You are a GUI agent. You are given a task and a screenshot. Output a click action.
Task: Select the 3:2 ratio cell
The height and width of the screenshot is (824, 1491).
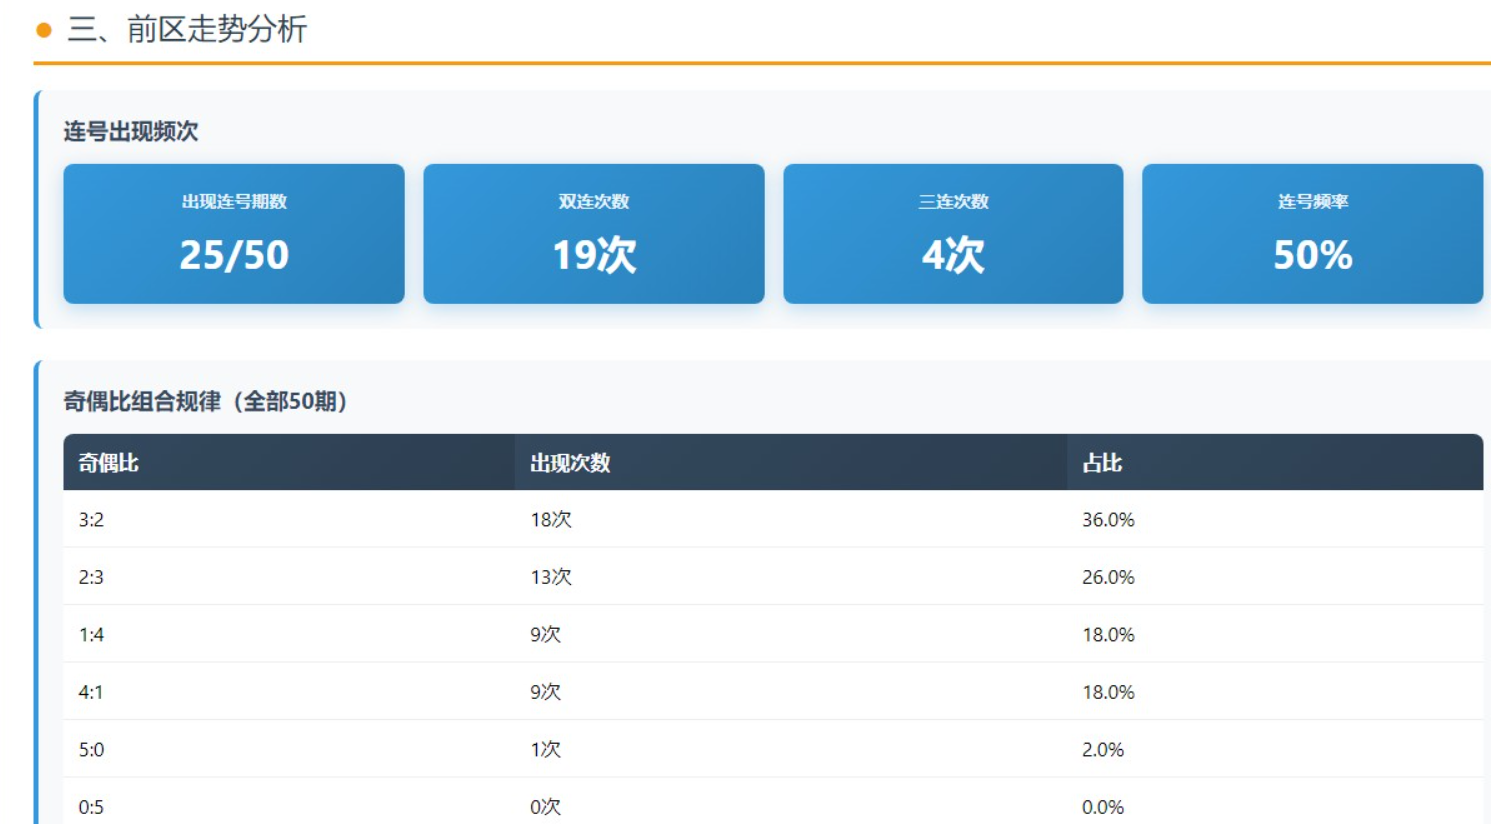[x=91, y=520]
